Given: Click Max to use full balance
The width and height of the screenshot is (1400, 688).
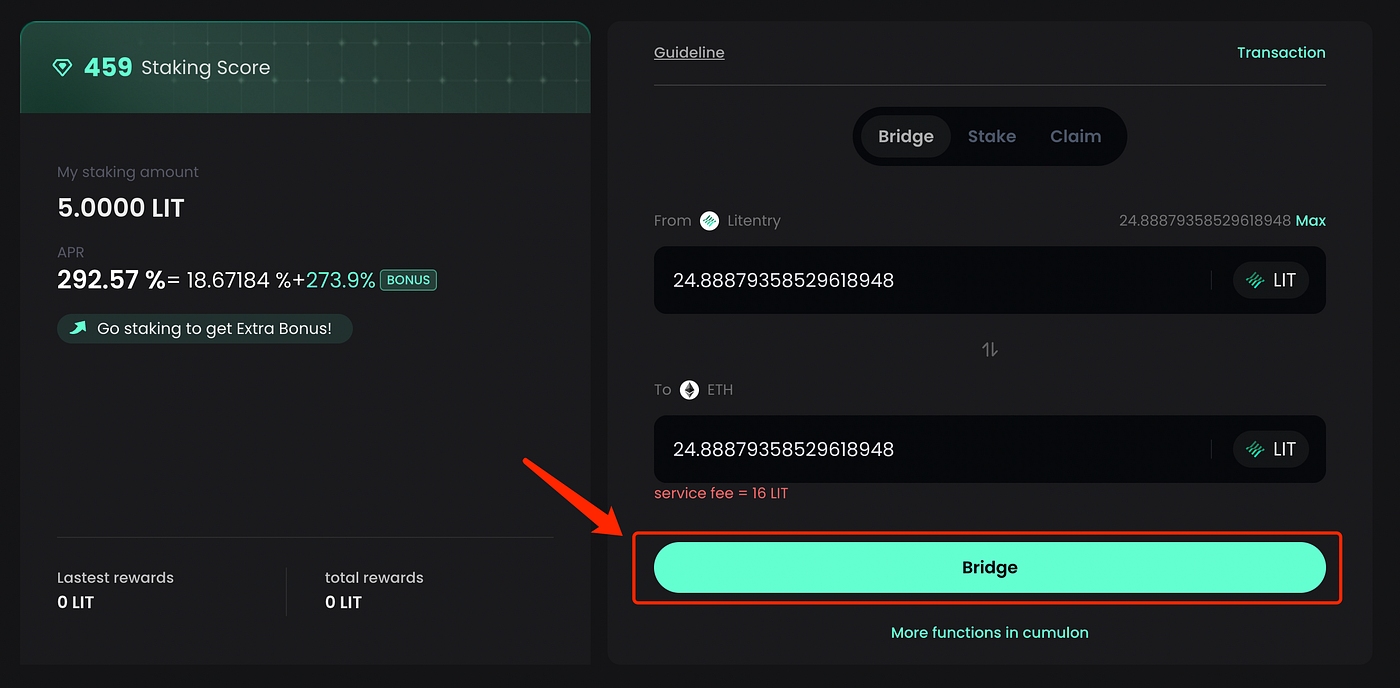Looking at the screenshot, I should tap(1310, 220).
